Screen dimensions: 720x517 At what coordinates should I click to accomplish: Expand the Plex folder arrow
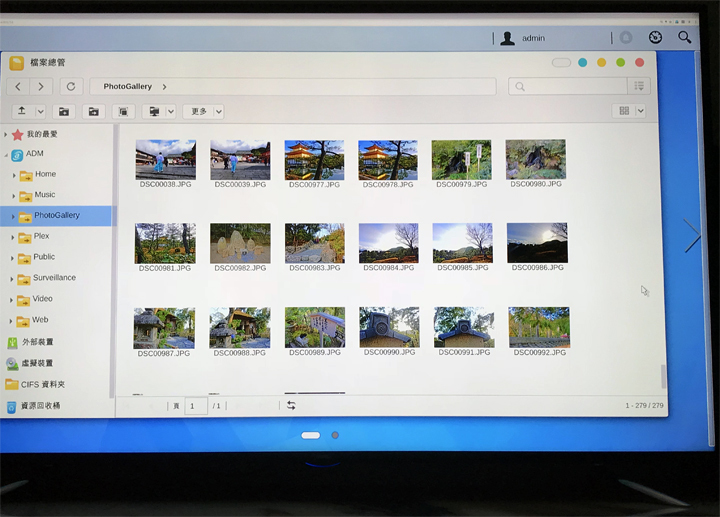[x=12, y=237]
